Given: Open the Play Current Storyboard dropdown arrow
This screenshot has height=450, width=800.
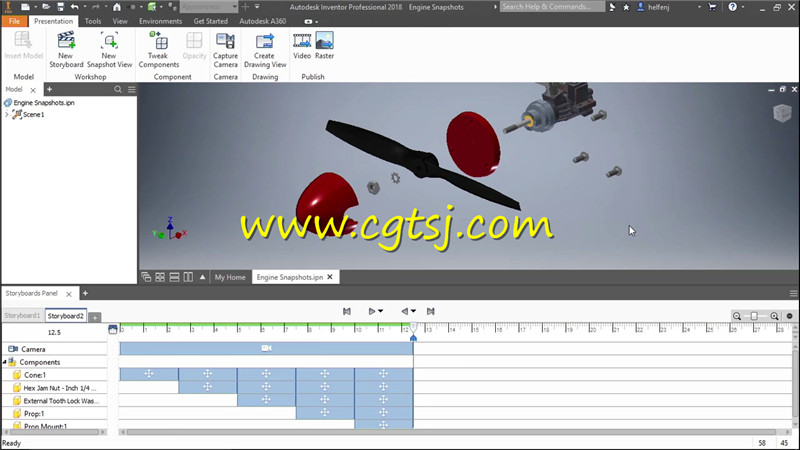Looking at the screenshot, I should point(381,311).
